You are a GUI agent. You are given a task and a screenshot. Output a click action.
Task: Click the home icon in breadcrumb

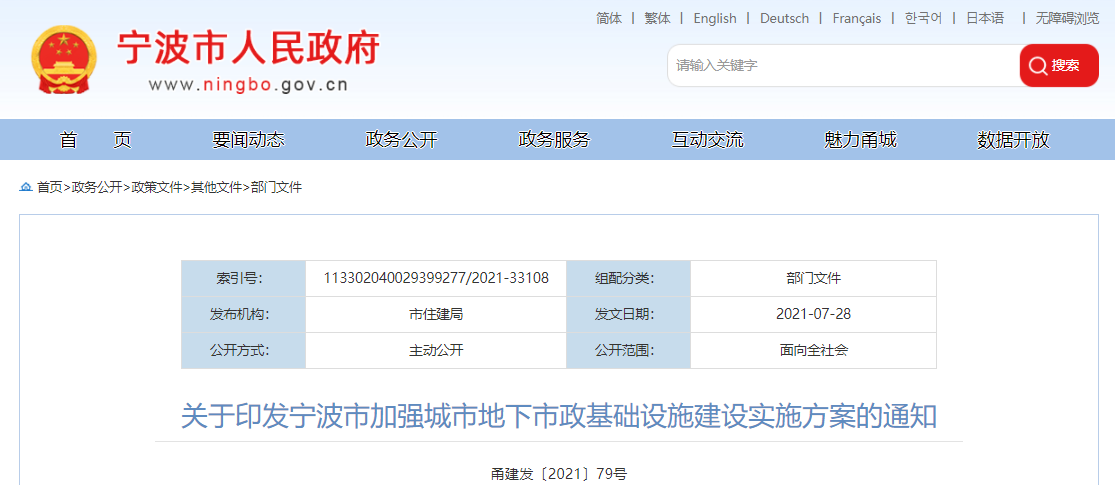(x=26, y=188)
